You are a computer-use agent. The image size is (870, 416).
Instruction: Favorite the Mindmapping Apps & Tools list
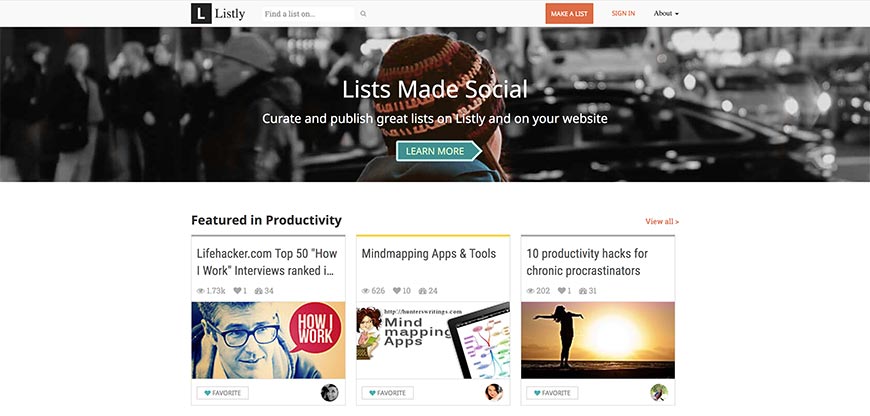(x=387, y=393)
